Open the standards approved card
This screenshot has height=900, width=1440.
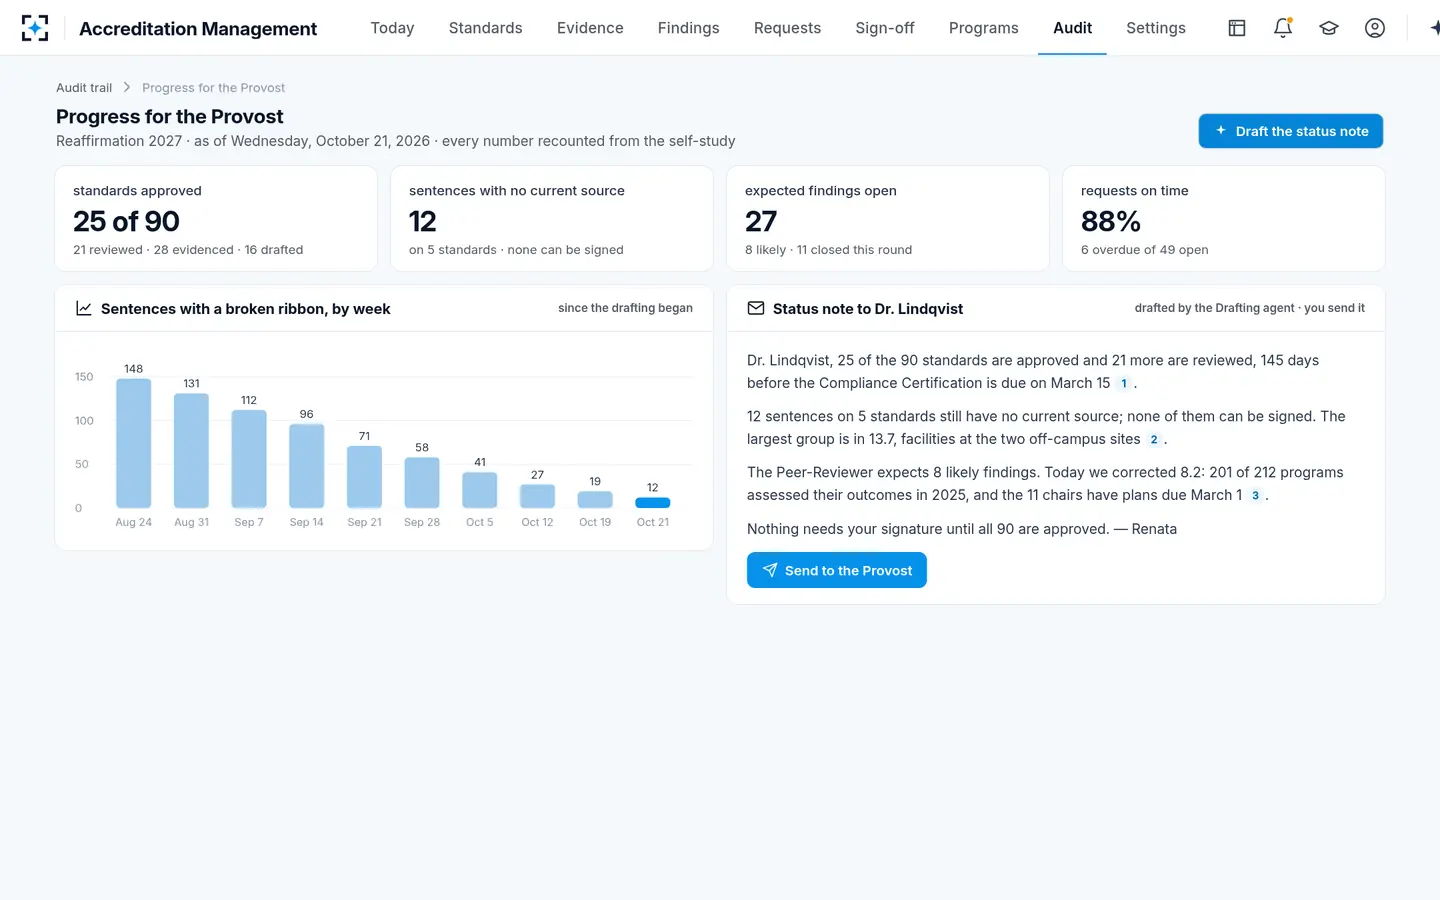click(x=216, y=219)
